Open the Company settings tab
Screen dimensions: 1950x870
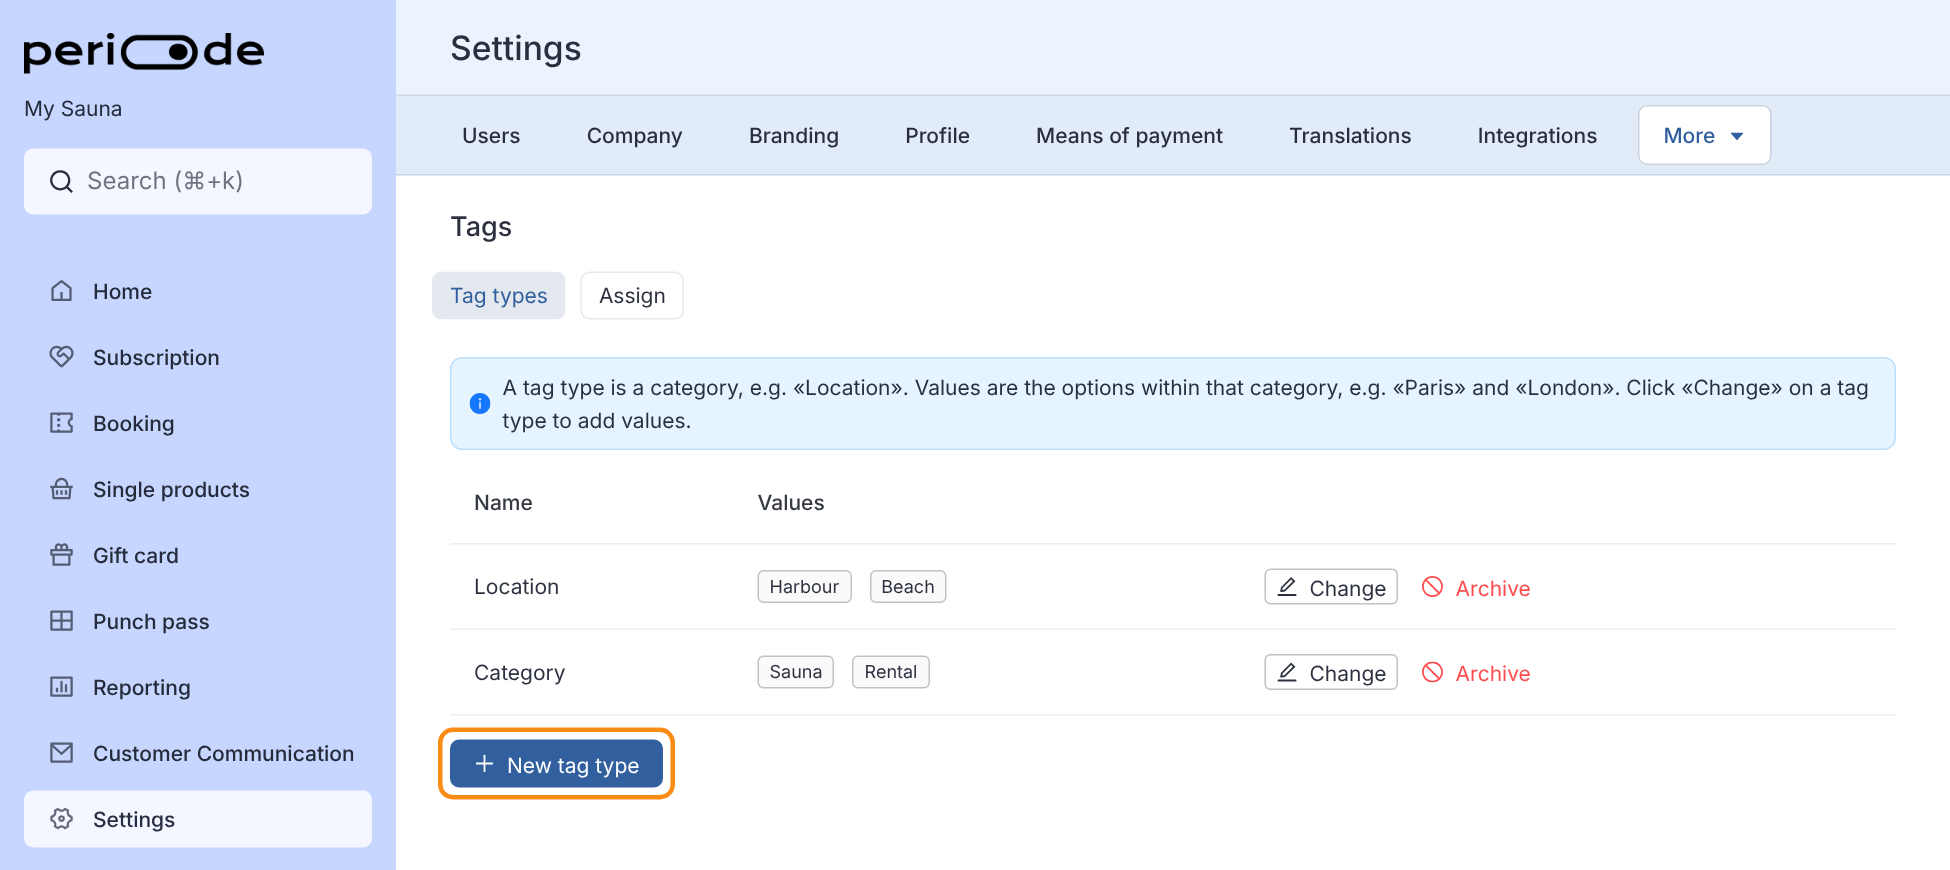[x=634, y=136]
